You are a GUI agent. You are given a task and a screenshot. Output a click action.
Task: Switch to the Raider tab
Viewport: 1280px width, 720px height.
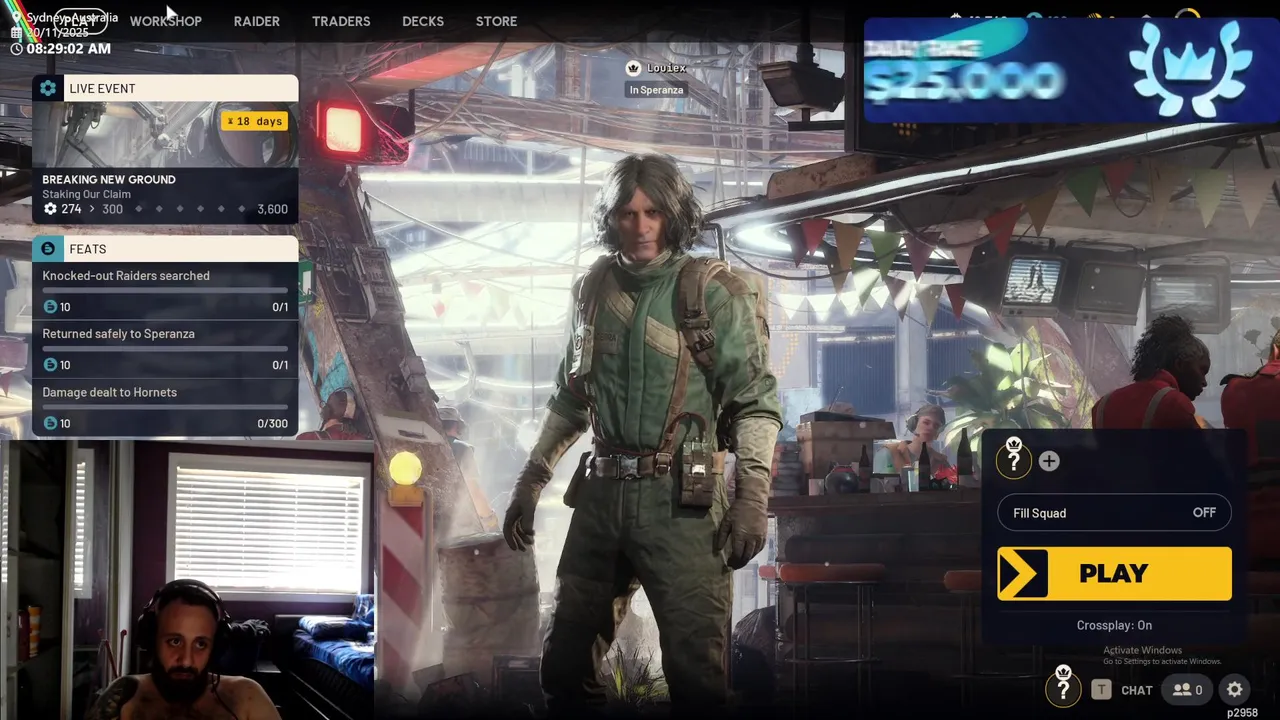[x=256, y=21]
